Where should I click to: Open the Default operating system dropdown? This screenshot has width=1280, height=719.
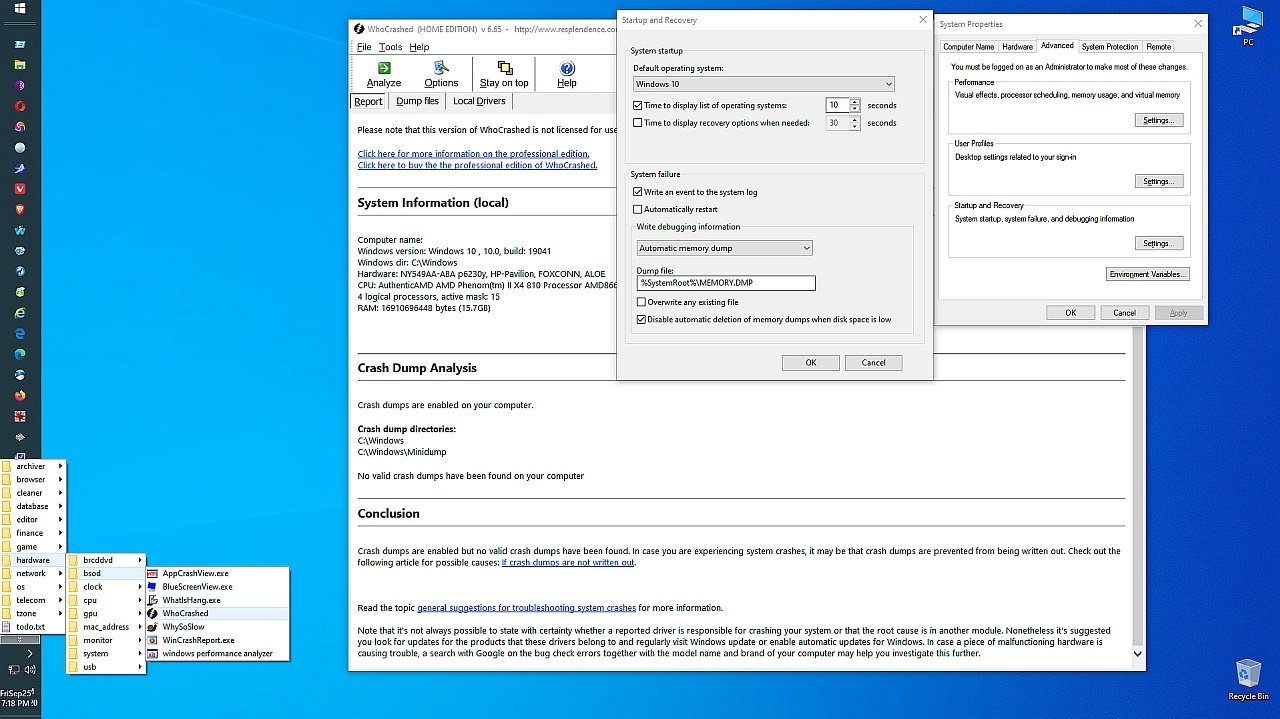click(764, 84)
